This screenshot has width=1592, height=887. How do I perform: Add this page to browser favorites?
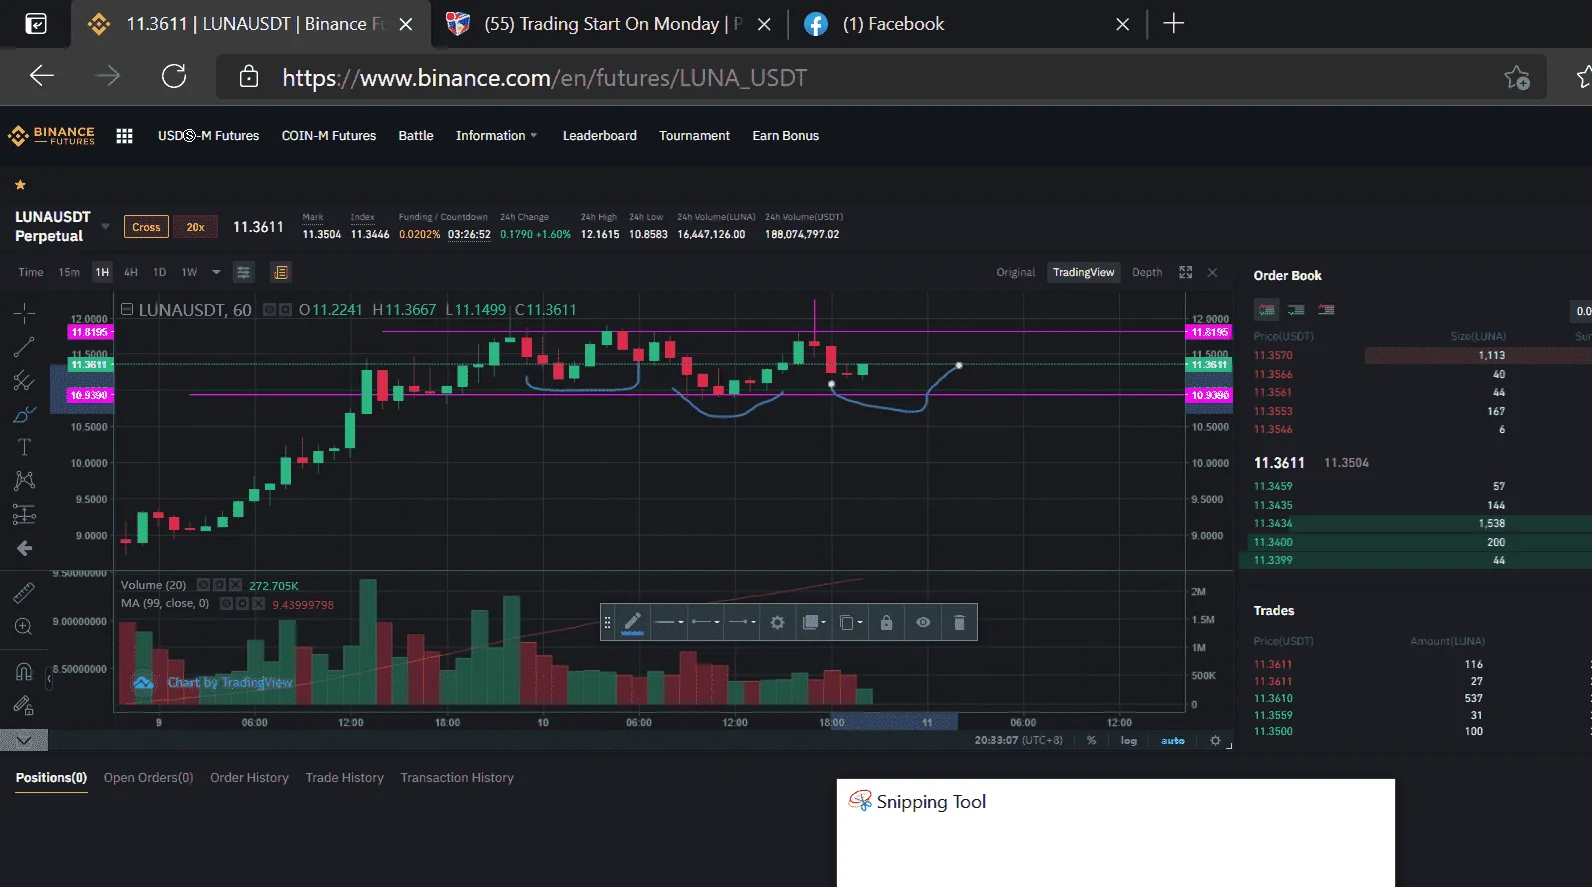pos(1517,77)
